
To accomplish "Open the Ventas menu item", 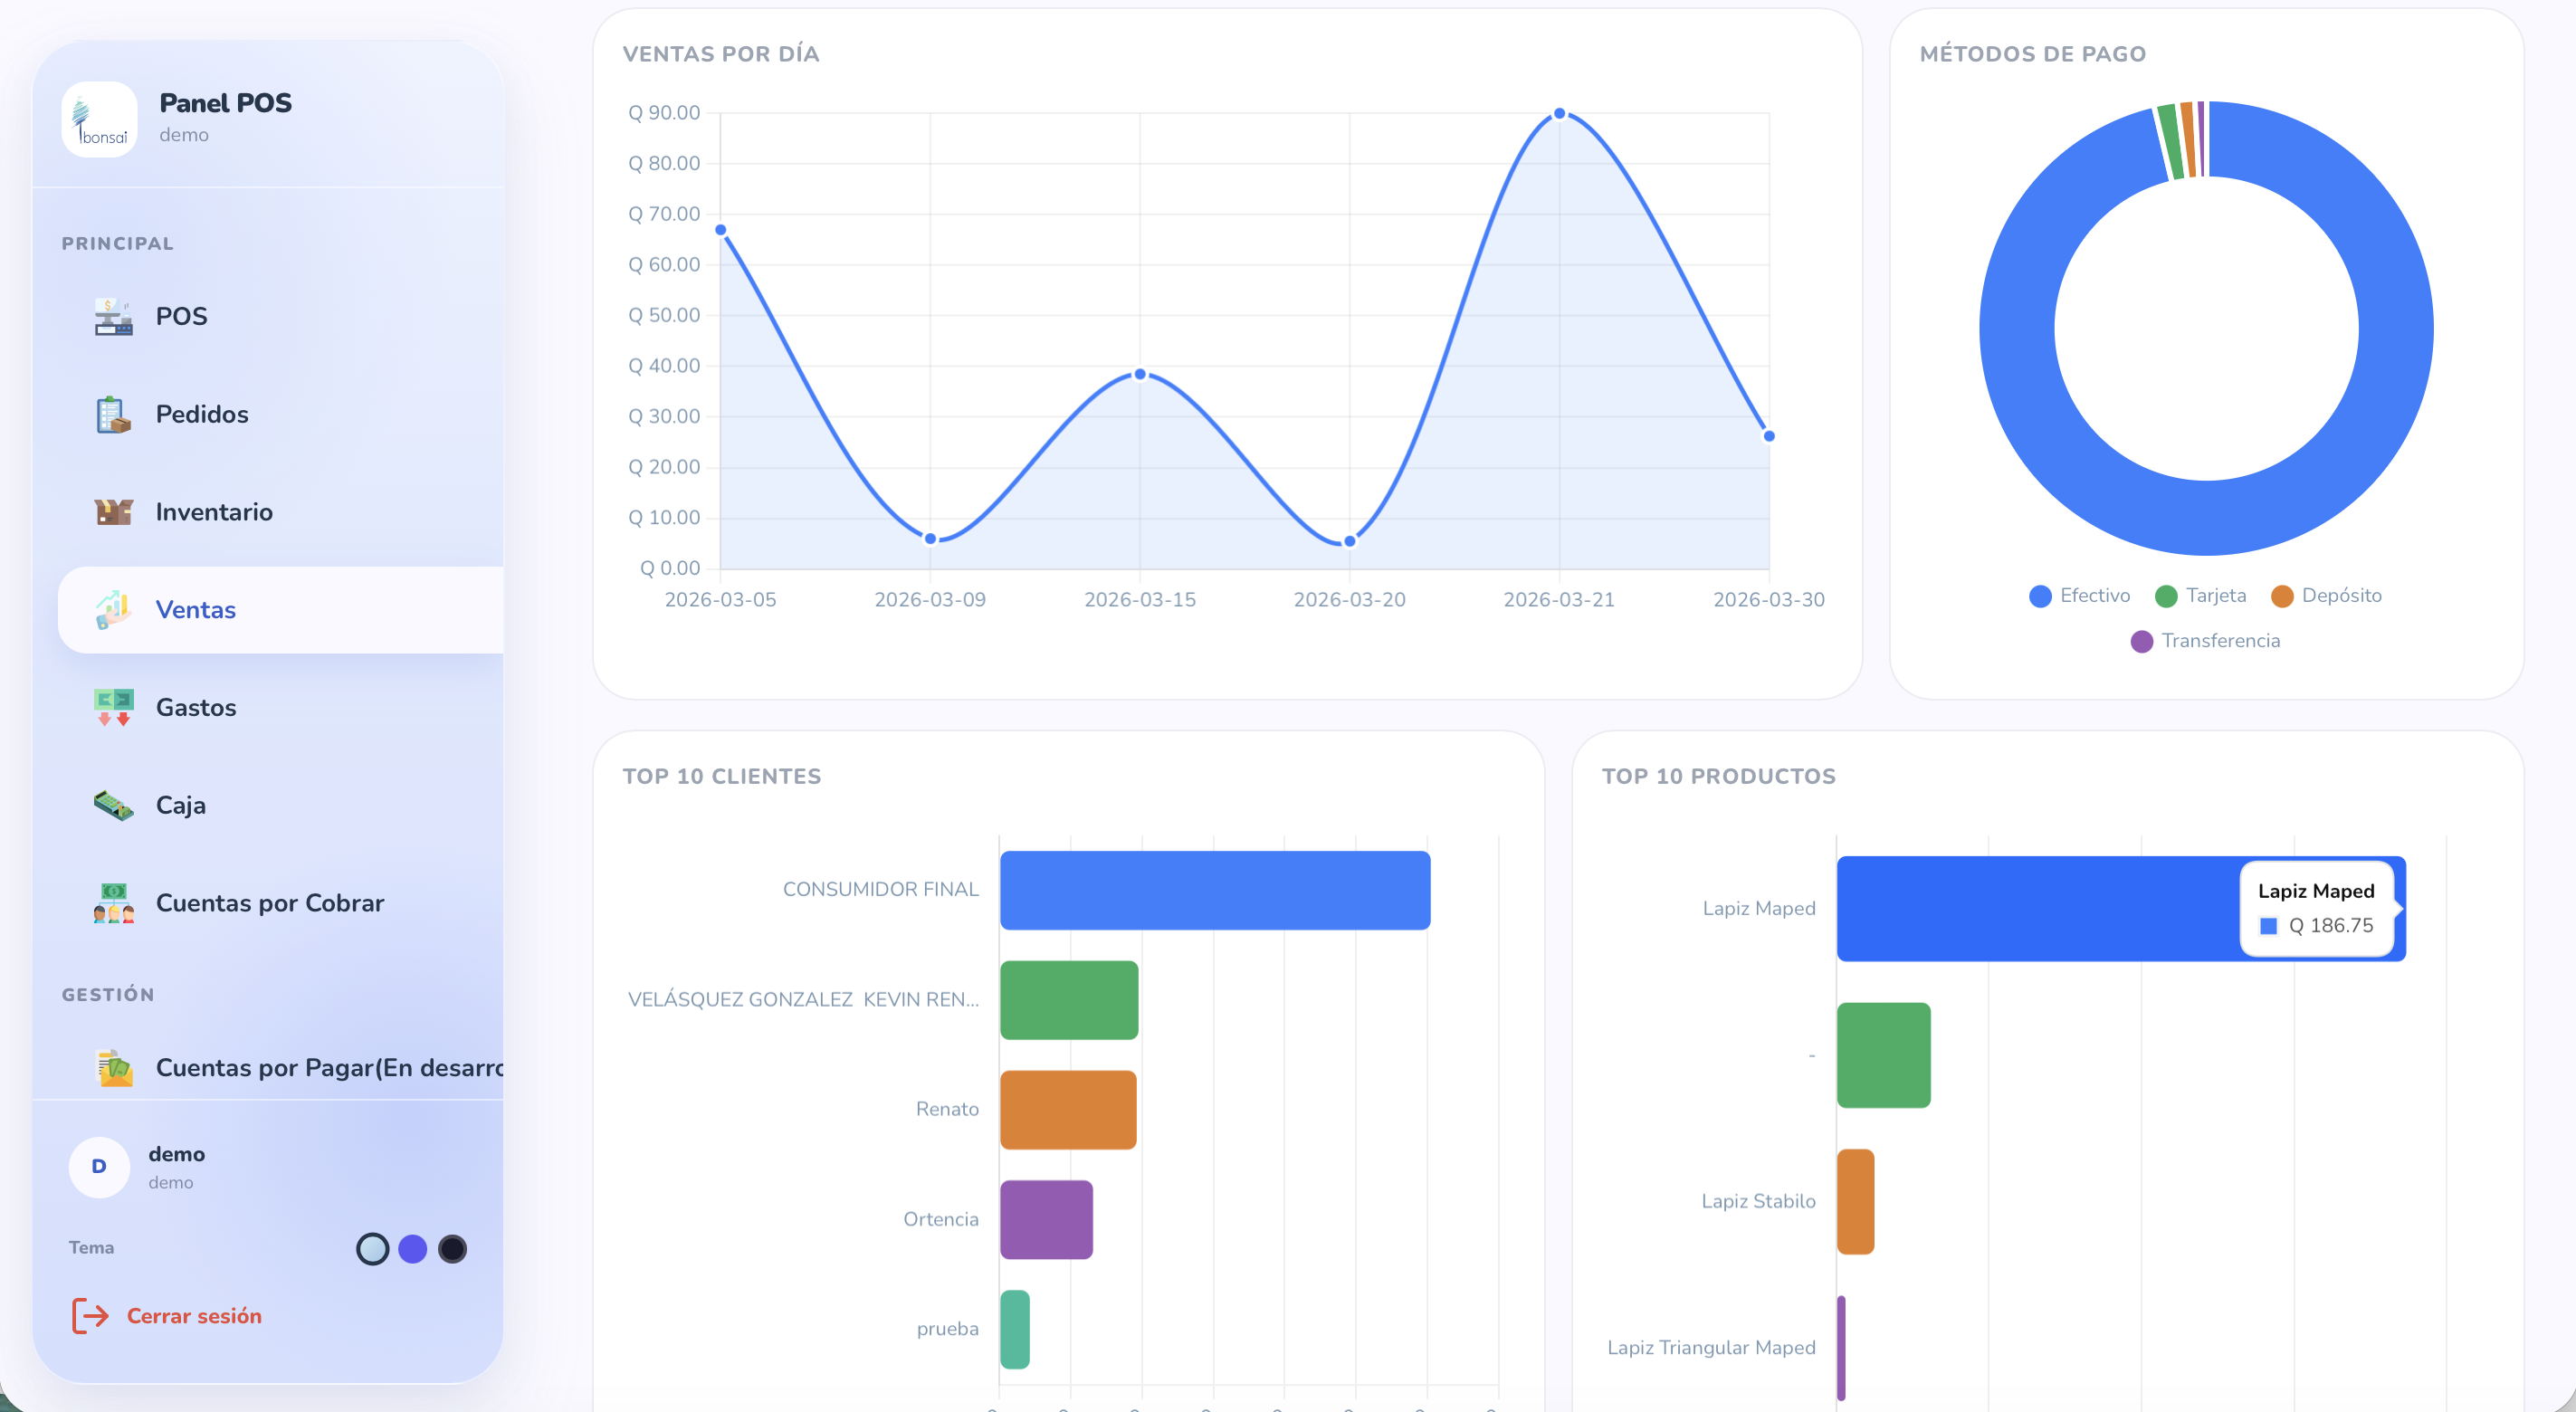I will click(x=196, y=610).
